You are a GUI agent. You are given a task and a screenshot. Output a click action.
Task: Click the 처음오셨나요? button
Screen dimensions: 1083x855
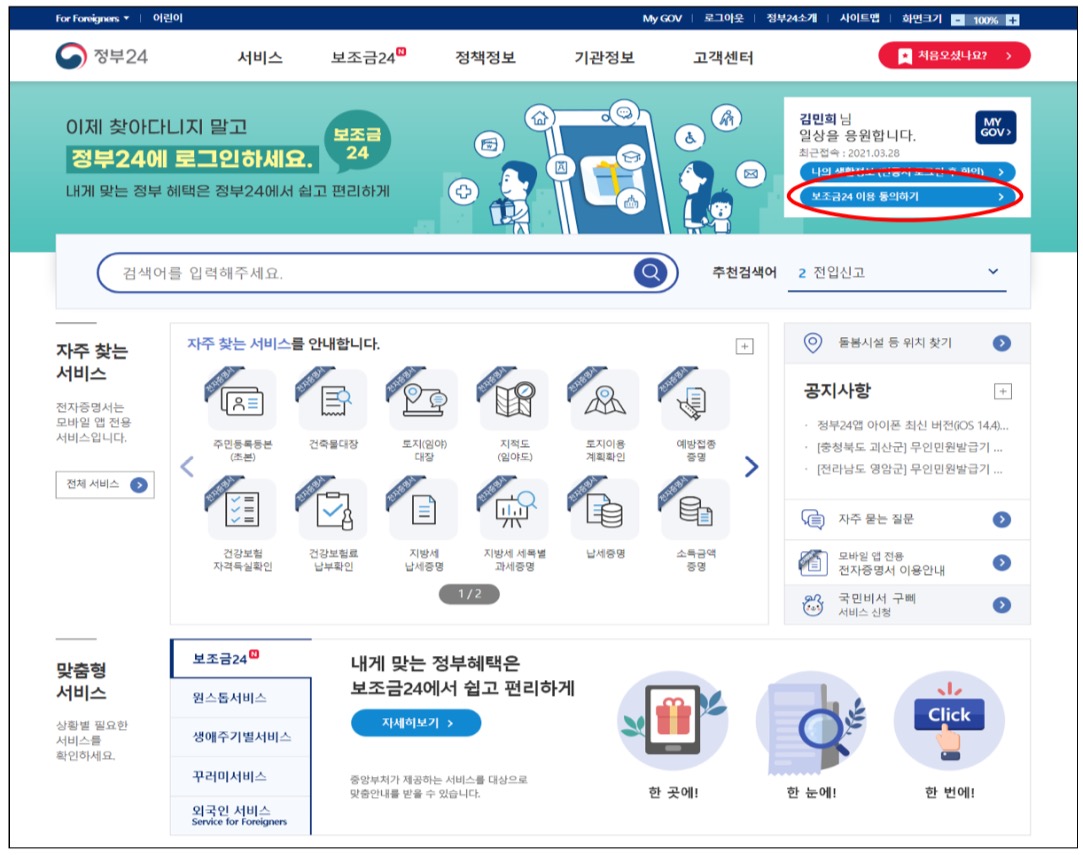[954, 56]
